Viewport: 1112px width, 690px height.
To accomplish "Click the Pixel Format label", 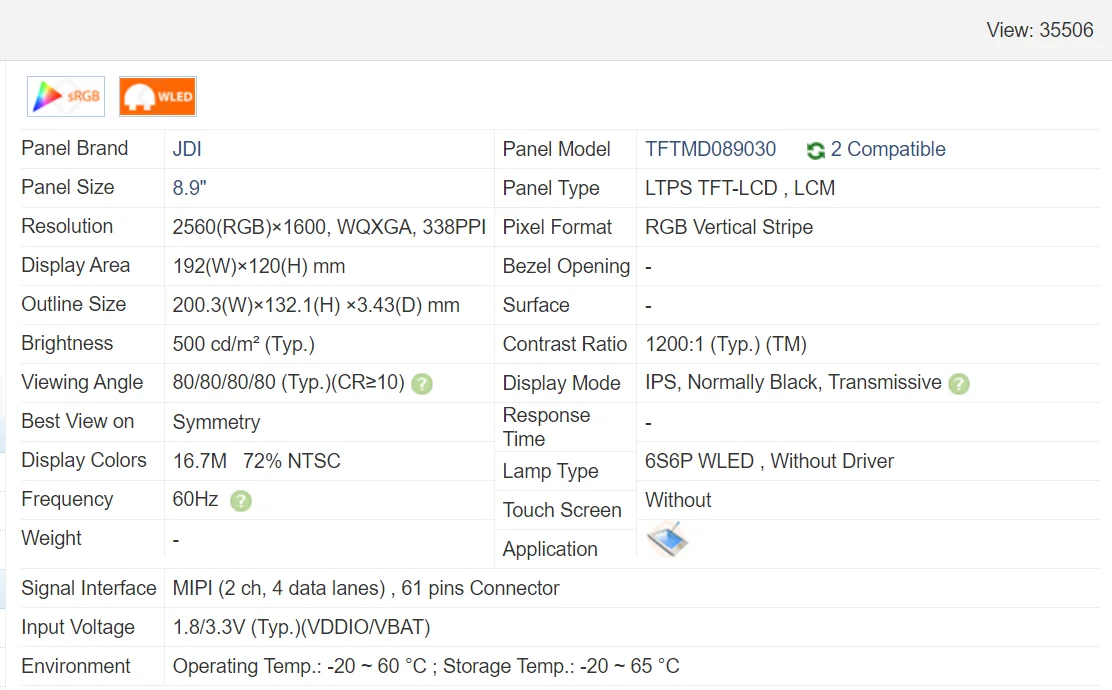I will pyautogui.click(x=557, y=227).
